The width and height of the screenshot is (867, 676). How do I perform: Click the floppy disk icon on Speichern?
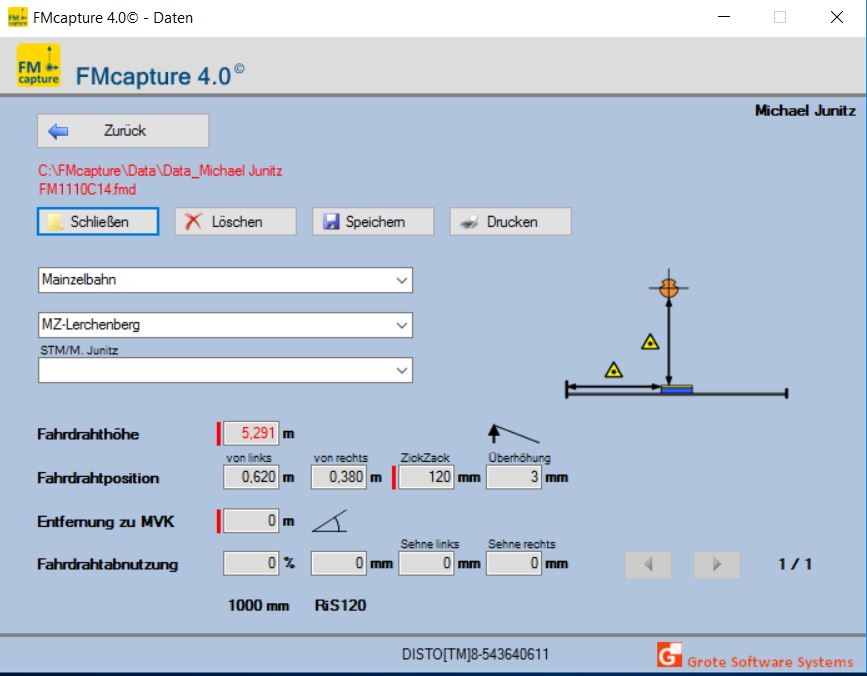coord(331,222)
